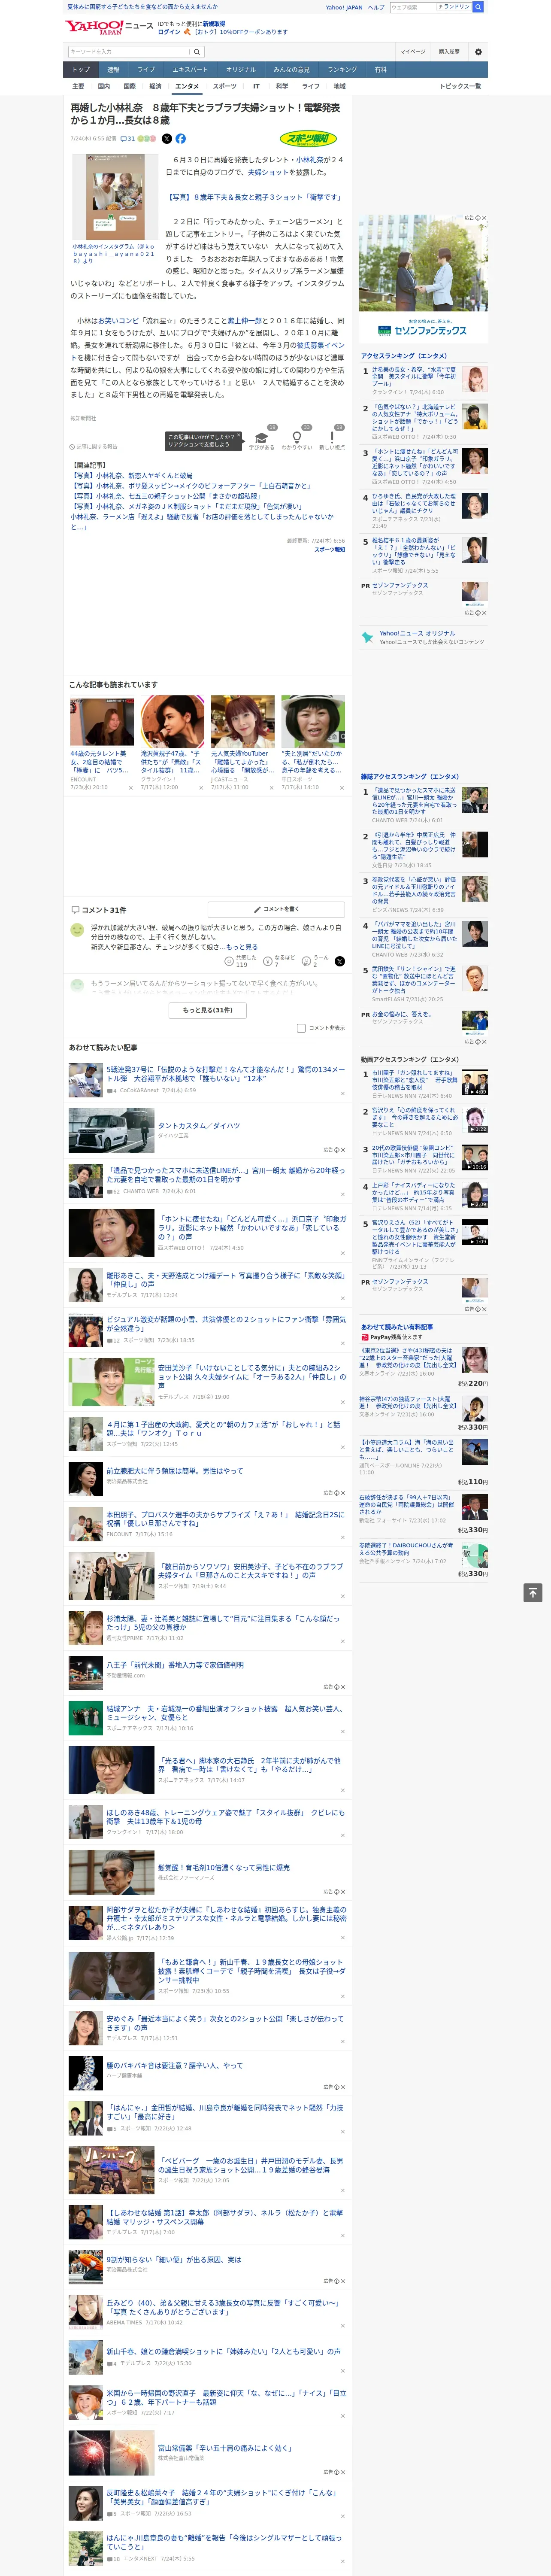Screen dimensions: 551x2576
Task: Select the スポーツ category
Action: pos(225,86)
